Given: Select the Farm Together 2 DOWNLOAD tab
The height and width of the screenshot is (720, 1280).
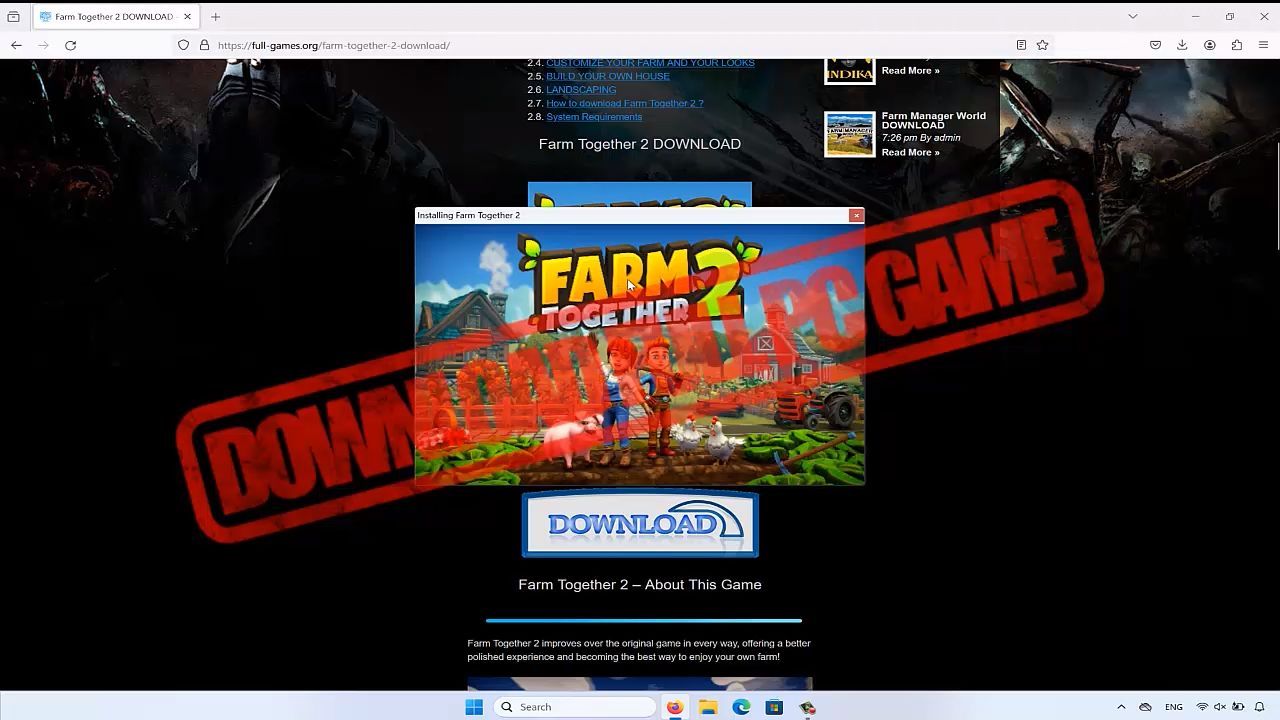Looking at the screenshot, I should click(115, 17).
